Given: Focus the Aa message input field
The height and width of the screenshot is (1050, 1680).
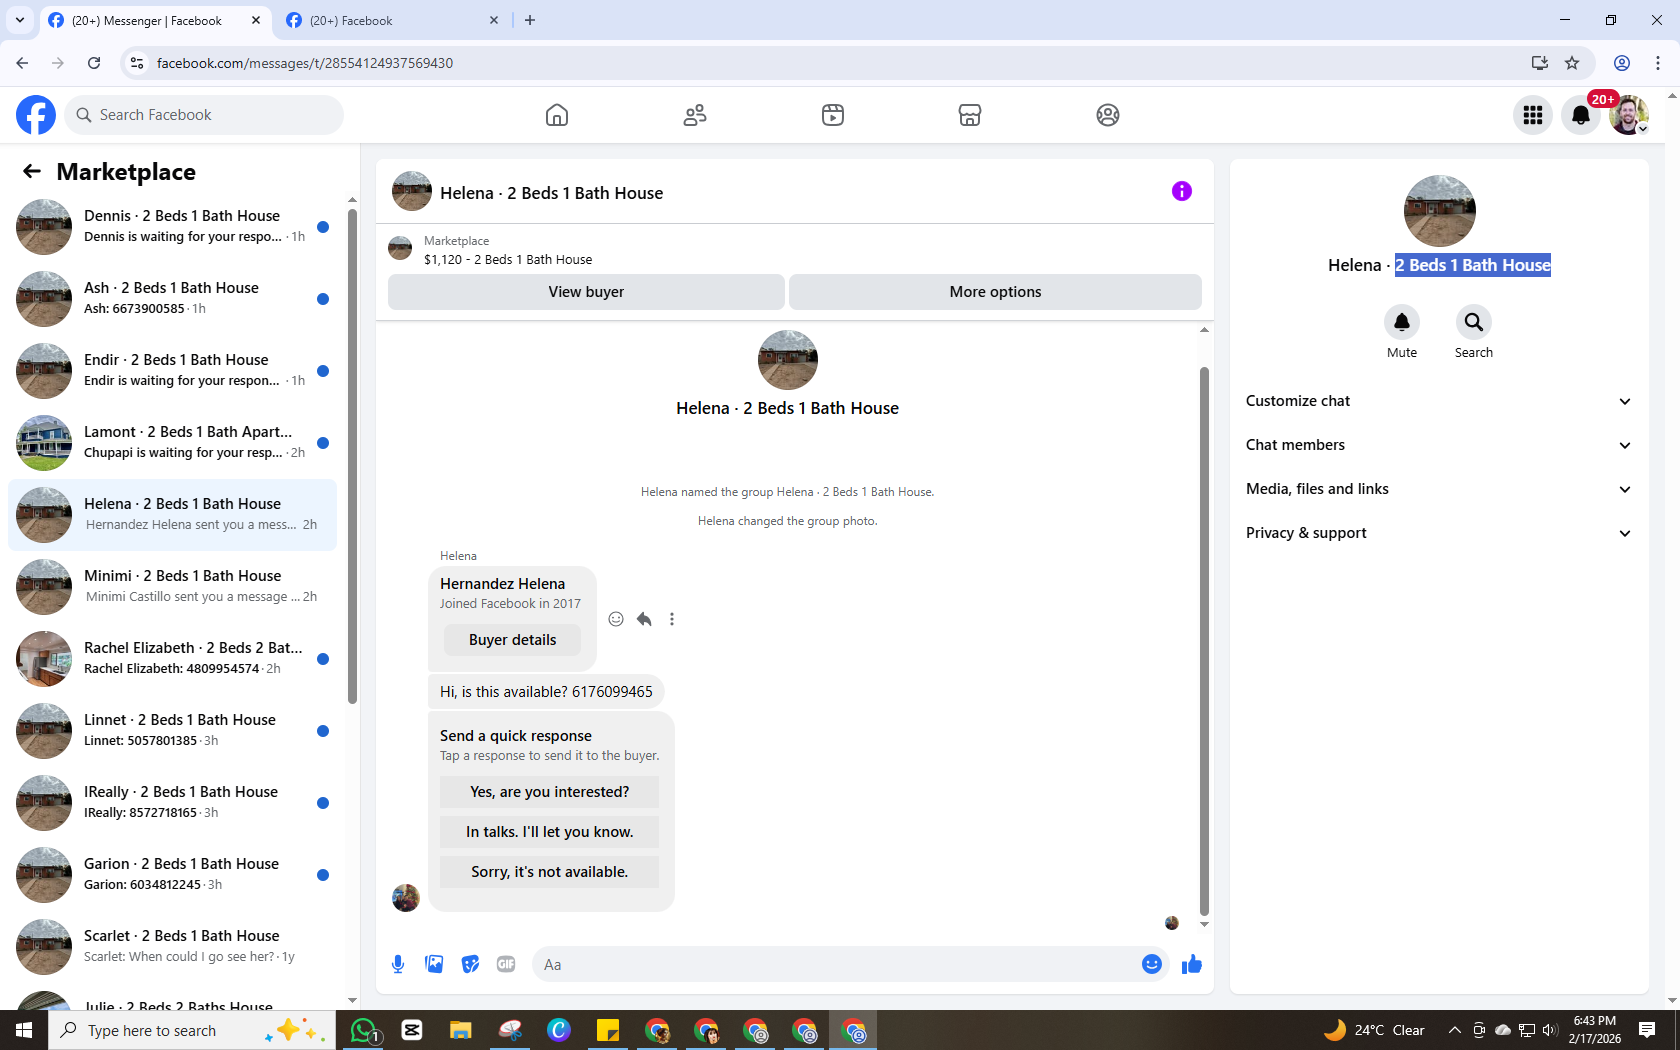Looking at the screenshot, I should pos(836,964).
